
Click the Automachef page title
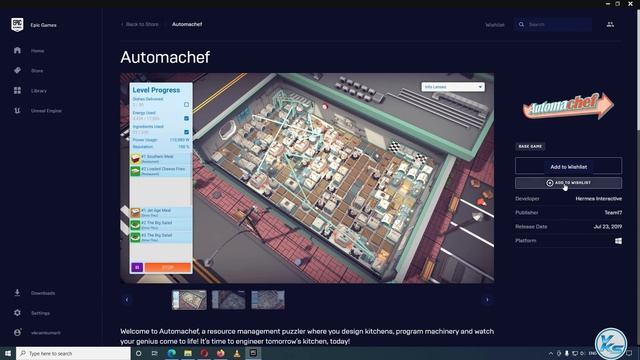pos(165,57)
